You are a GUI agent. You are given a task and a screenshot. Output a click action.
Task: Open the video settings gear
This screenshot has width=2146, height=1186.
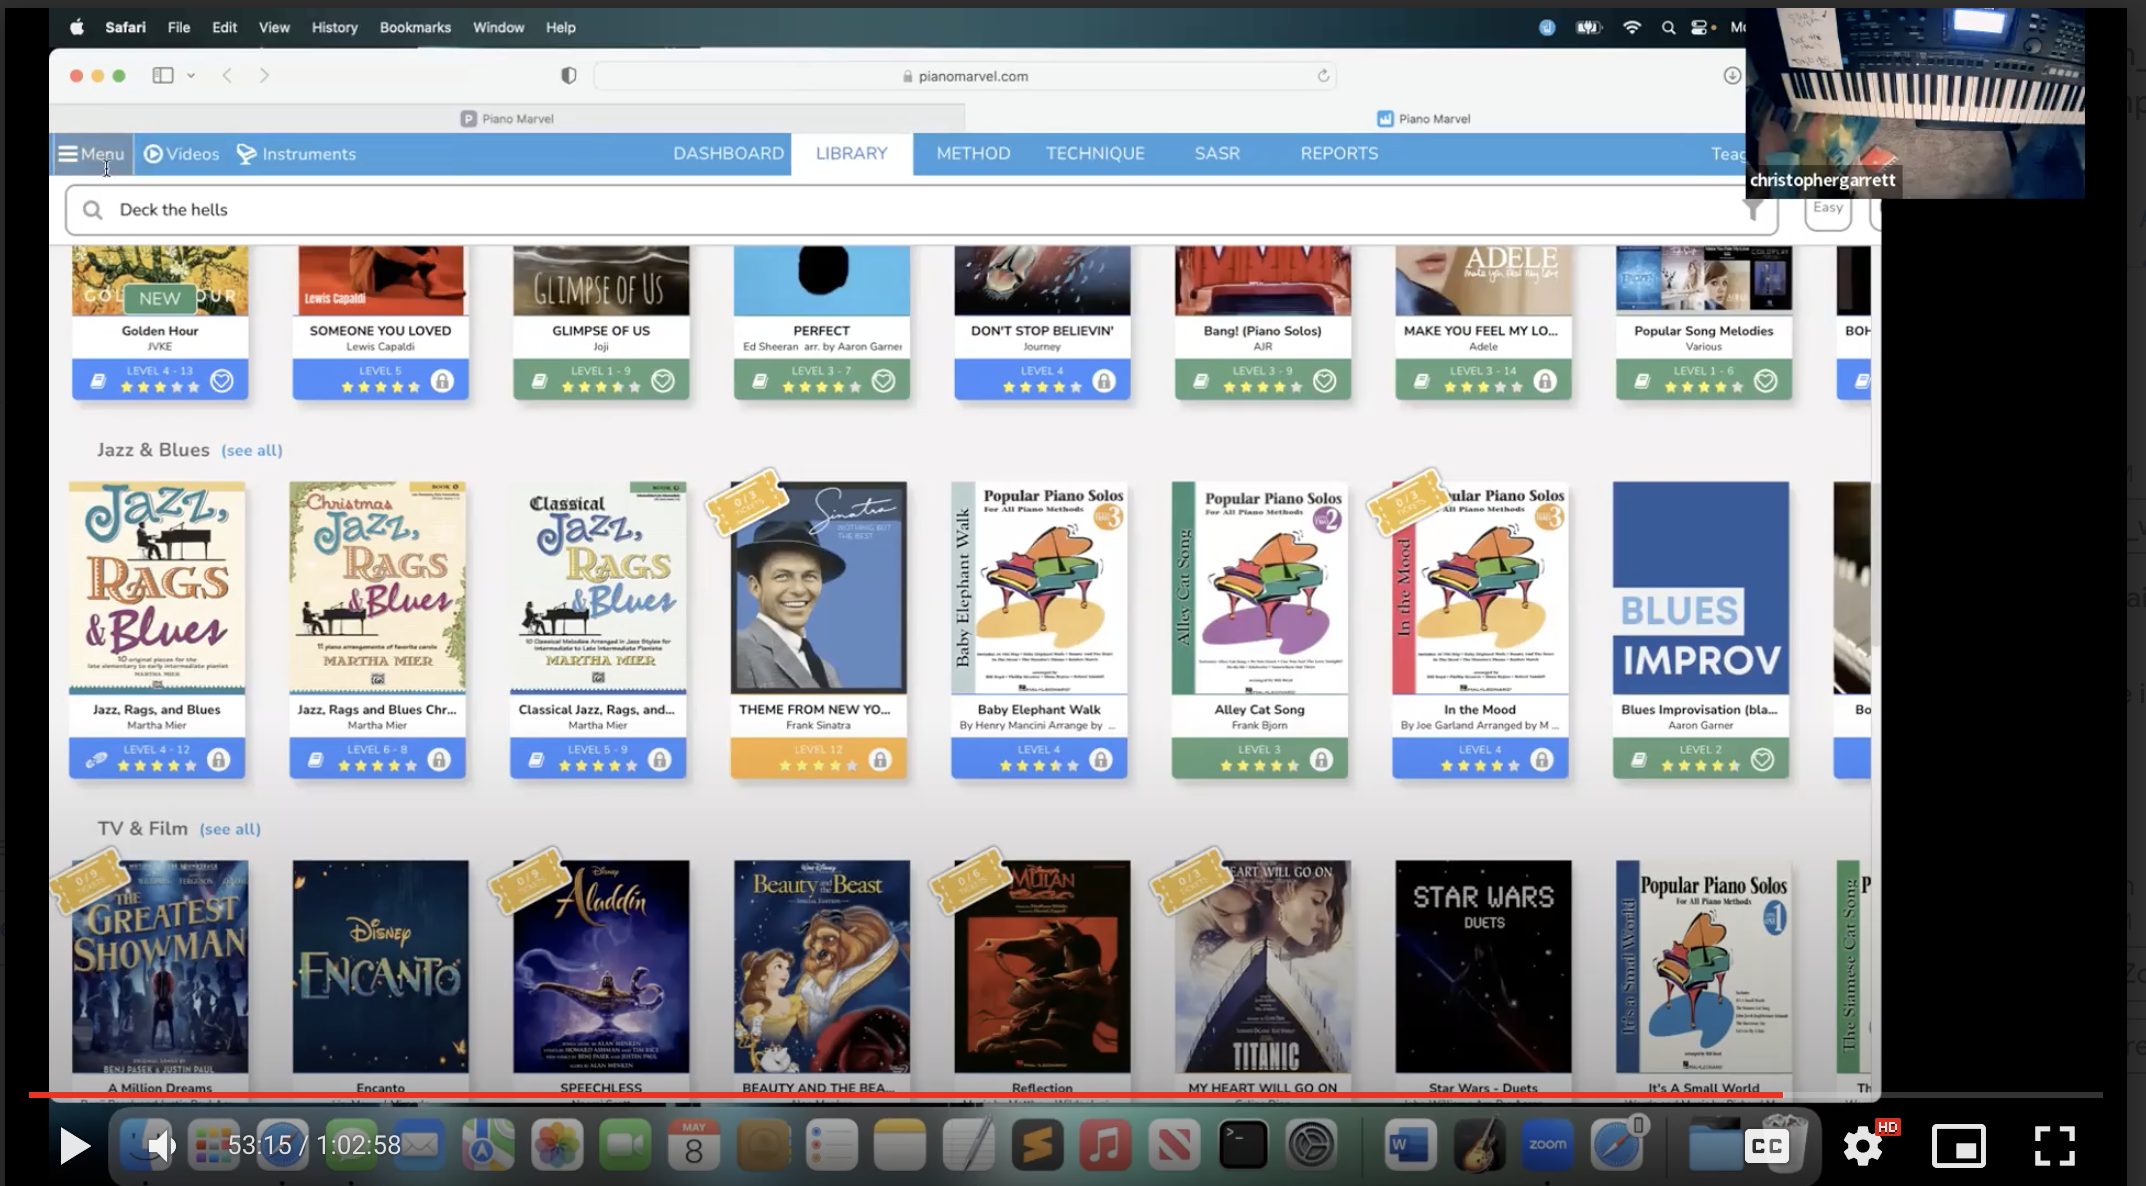point(1863,1146)
